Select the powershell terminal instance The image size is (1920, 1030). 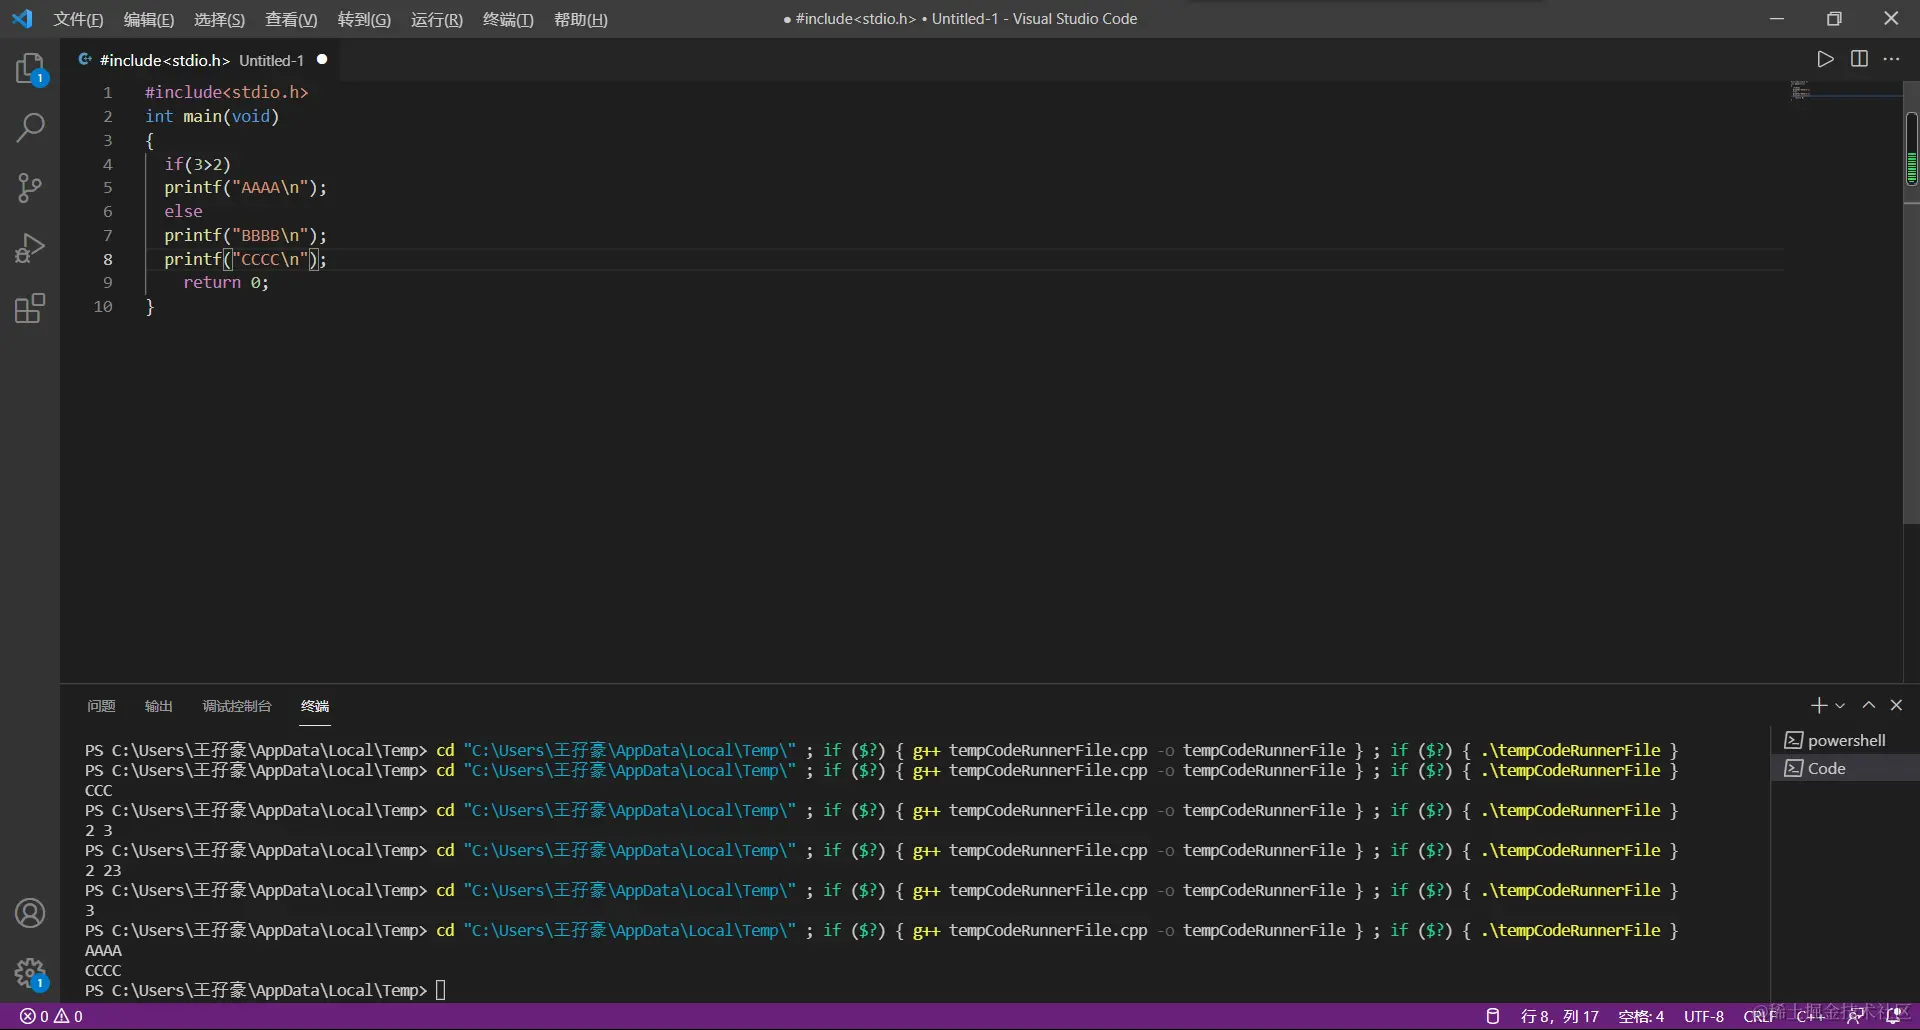click(x=1845, y=740)
